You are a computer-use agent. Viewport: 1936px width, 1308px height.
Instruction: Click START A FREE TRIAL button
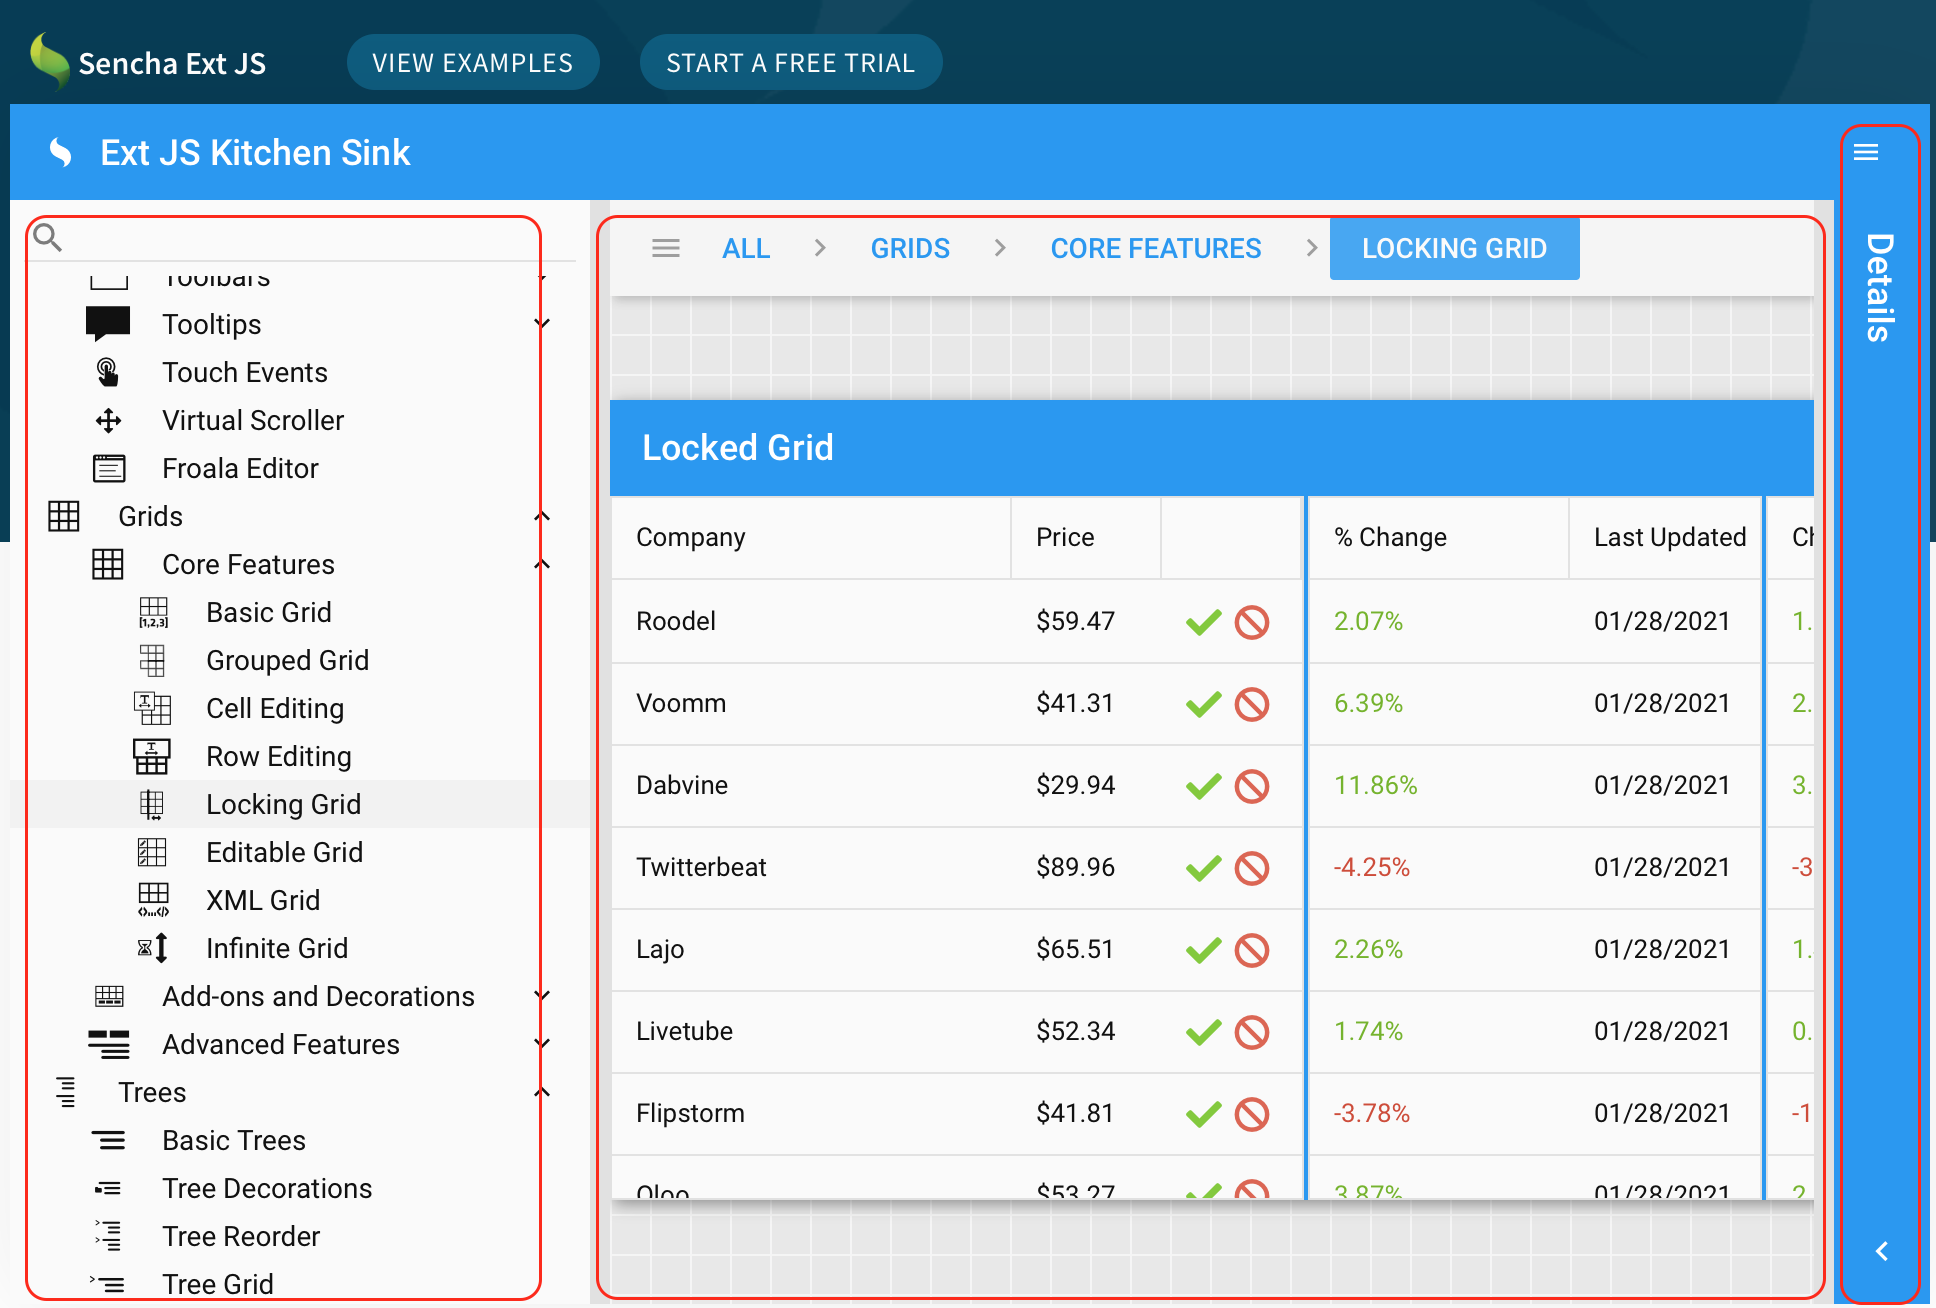pos(790,63)
